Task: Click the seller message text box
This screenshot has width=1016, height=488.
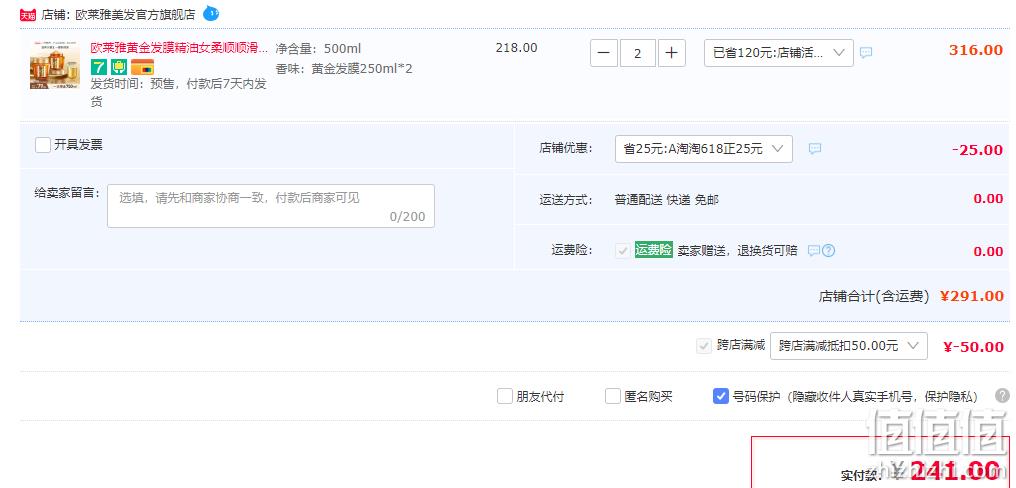Action: (271, 206)
